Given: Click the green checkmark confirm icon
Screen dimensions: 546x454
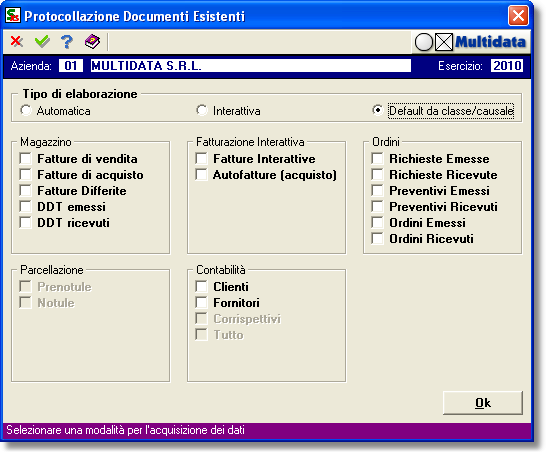Looking at the screenshot, I should click(x=42, y=41).
